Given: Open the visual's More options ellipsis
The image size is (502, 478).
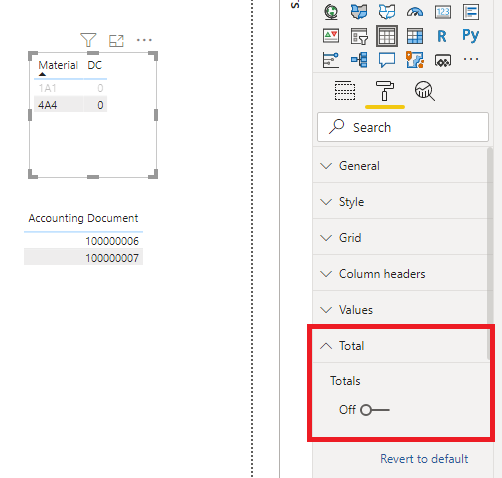Looking at the screenshot, I should (x=144, y=40).
